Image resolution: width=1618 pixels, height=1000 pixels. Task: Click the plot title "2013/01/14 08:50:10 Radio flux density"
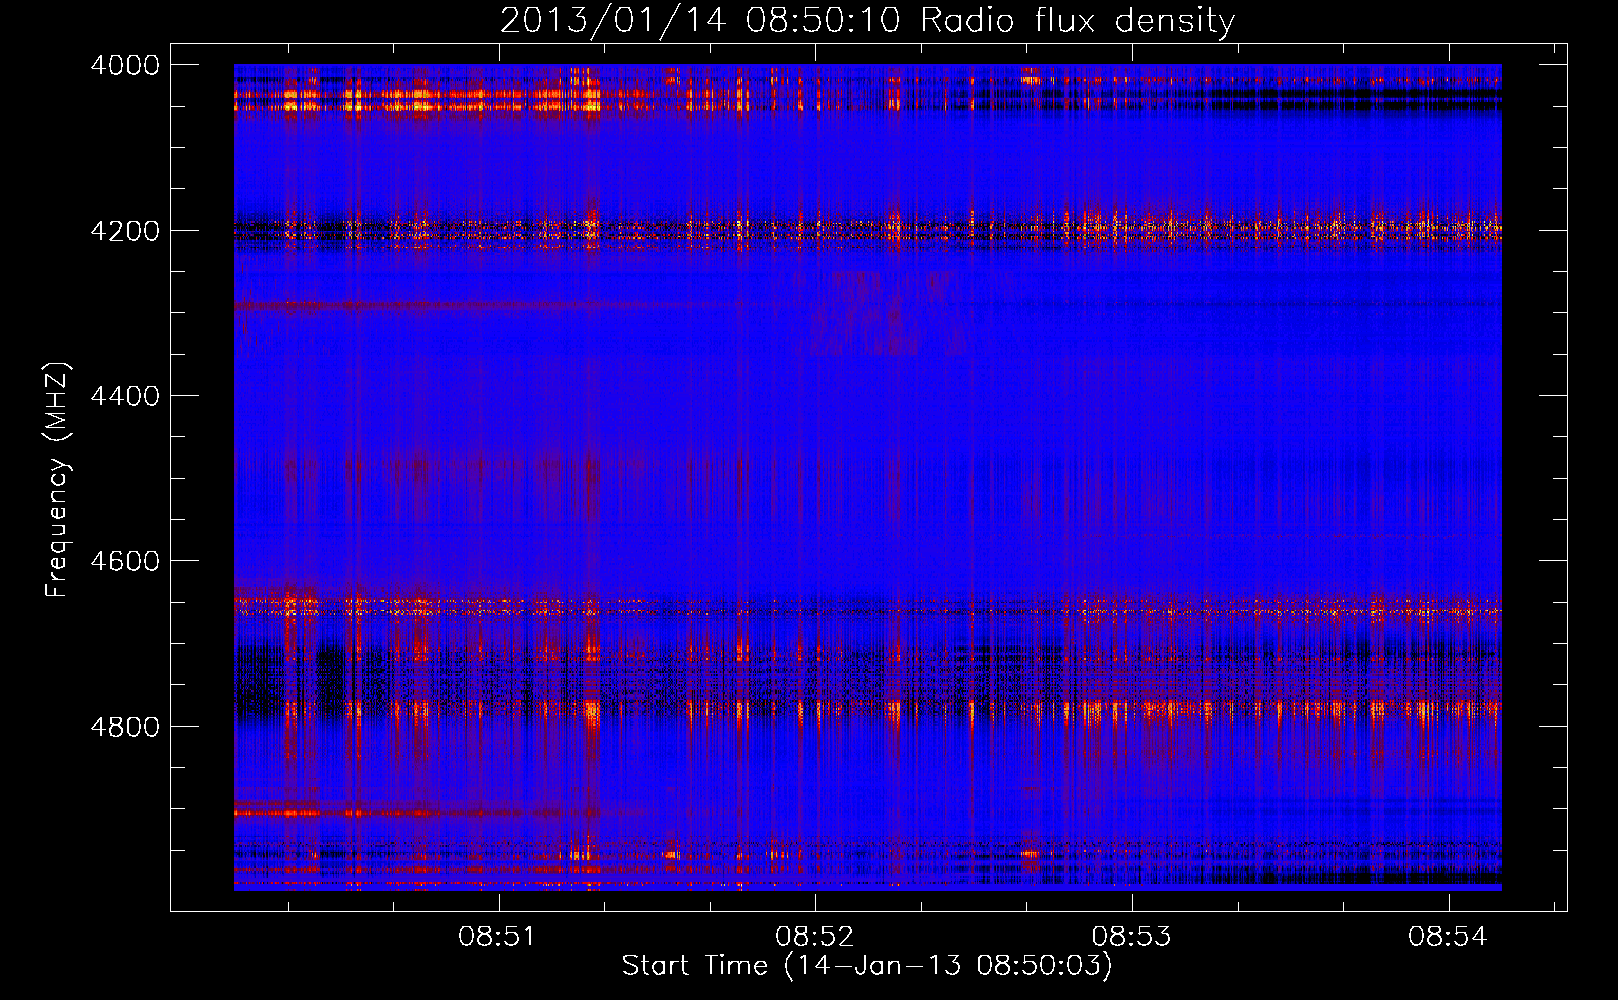pyautogui.click(x=867, y=20)
